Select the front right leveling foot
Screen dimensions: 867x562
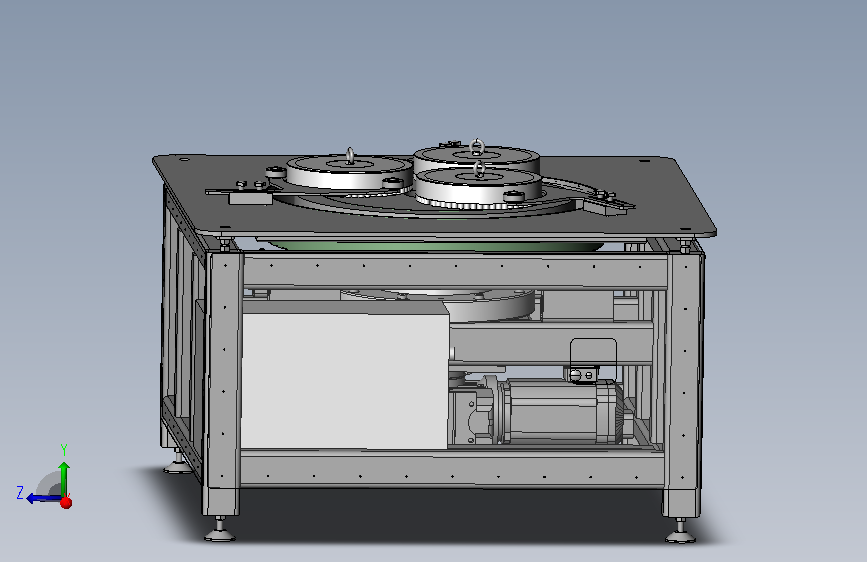click(680, 530)
